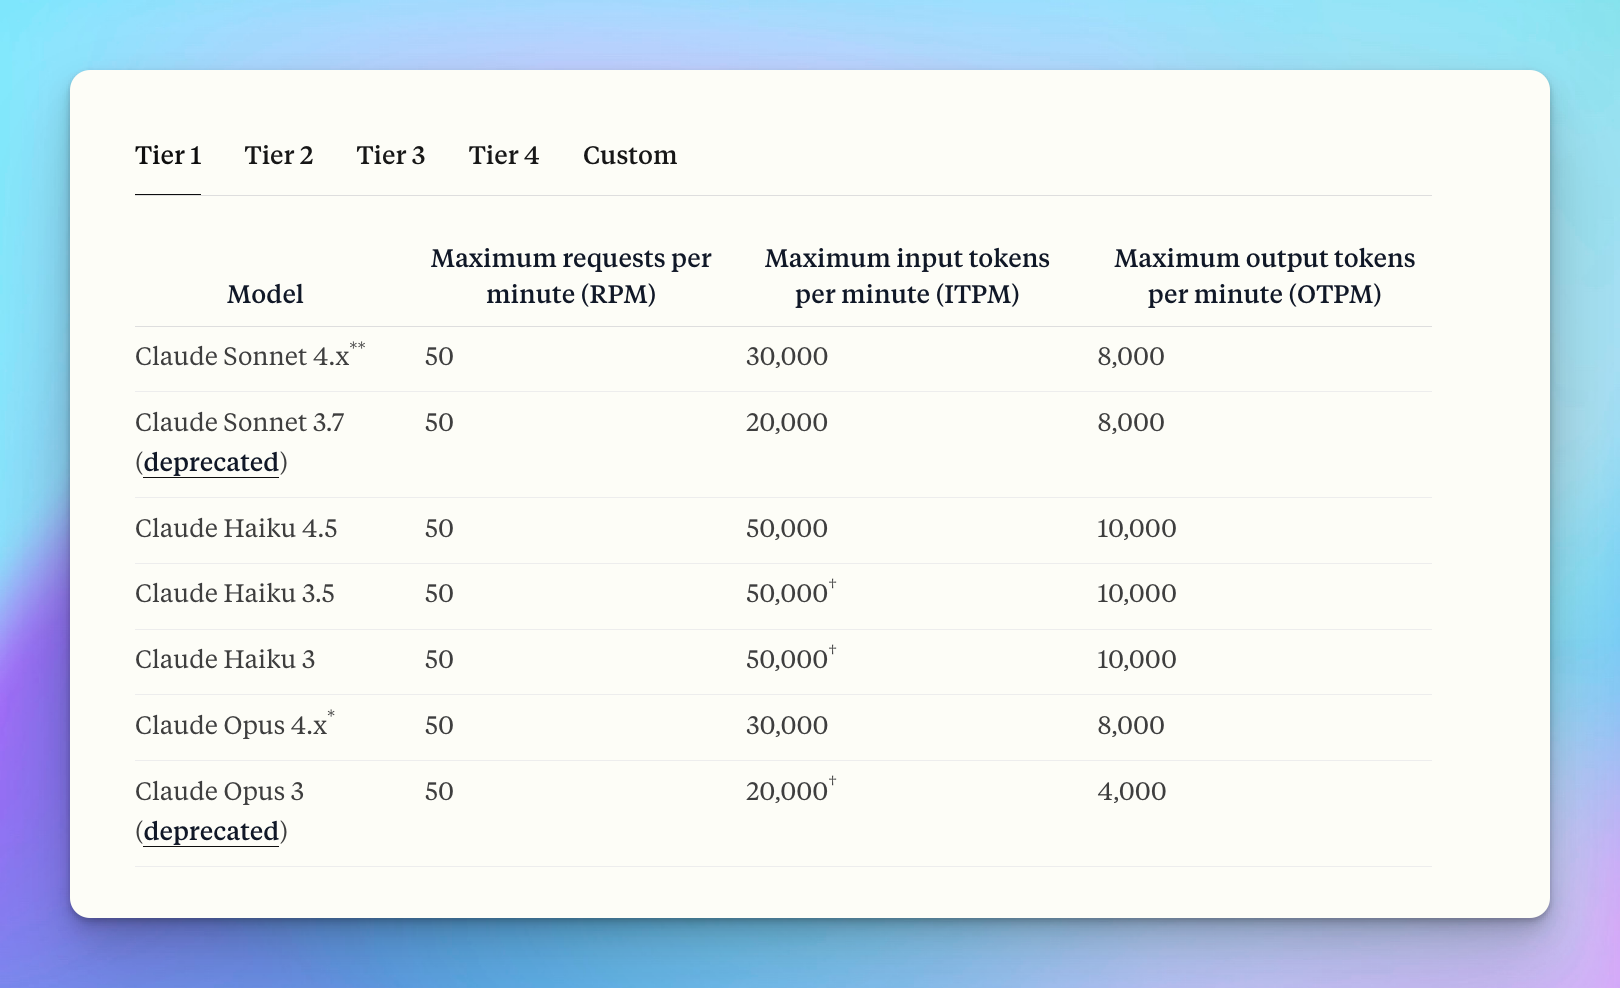The image size is (1620, 988).
Task: Click the Claude Haiku 3 model name
Action: (225, 660)
